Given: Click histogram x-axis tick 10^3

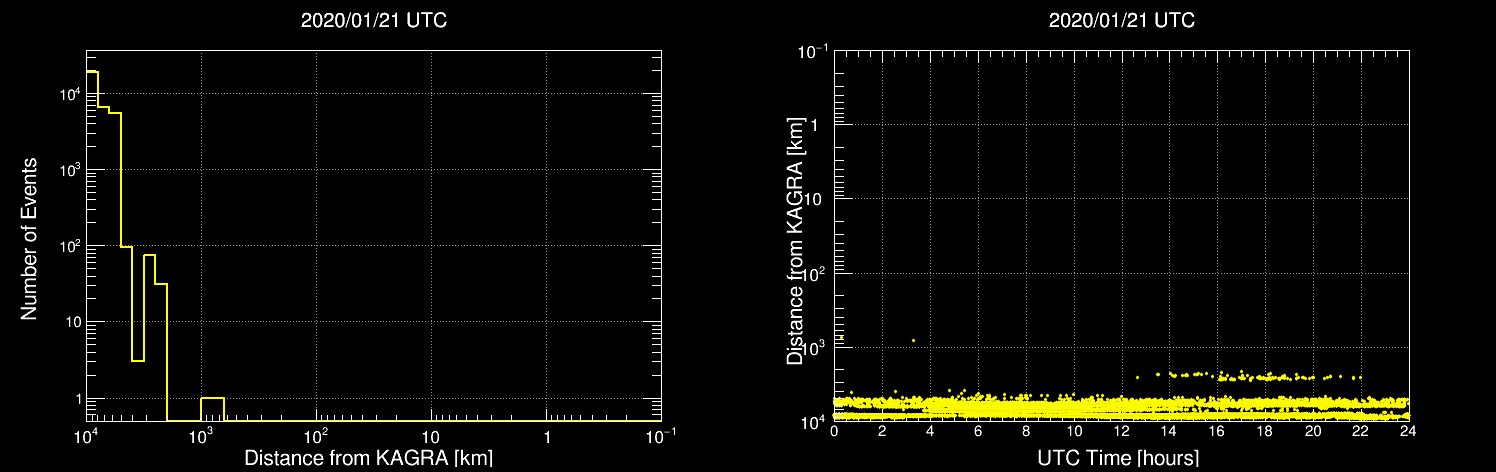Looking at the screenshot, I should [x=201, y=437].
